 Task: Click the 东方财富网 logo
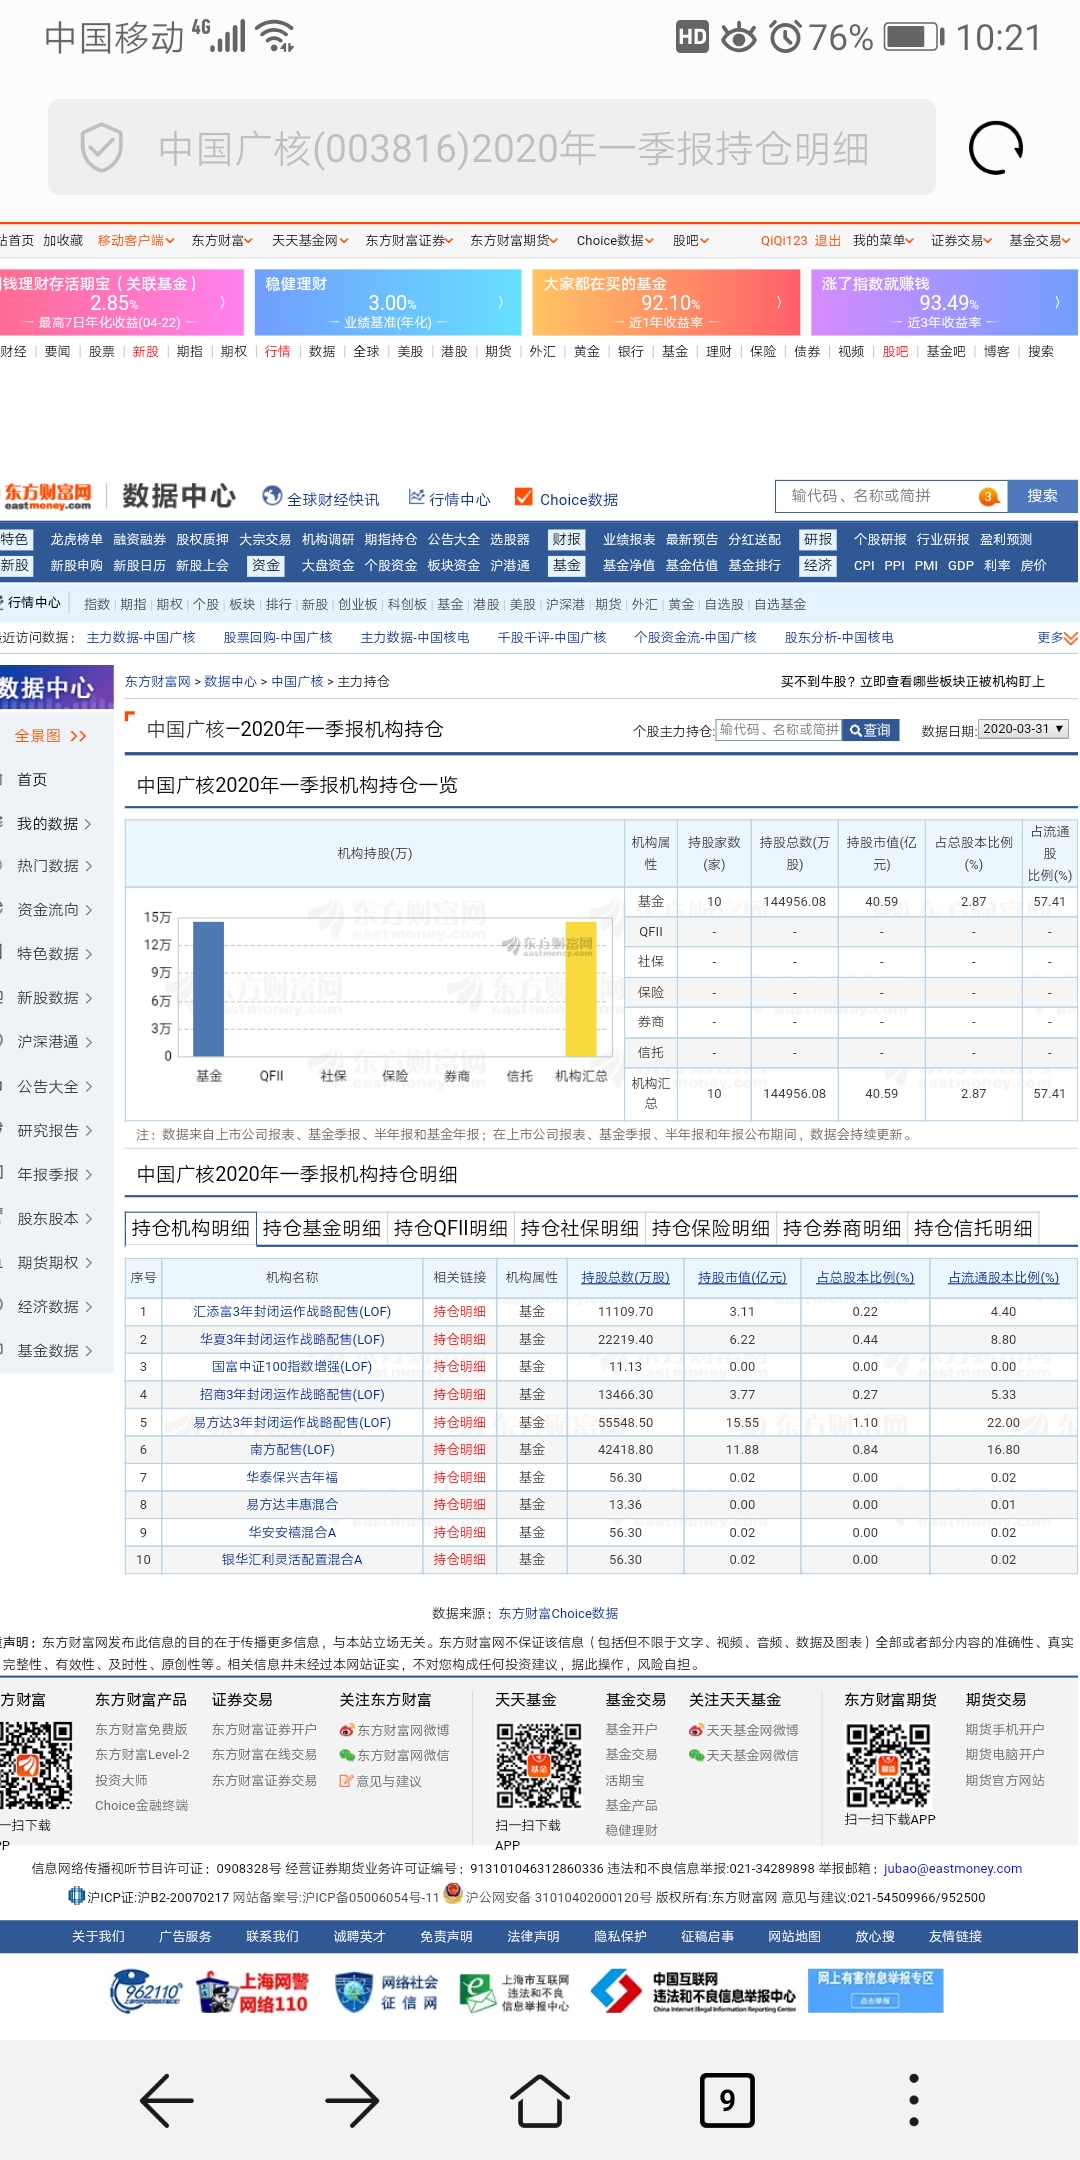click(47, 496)
